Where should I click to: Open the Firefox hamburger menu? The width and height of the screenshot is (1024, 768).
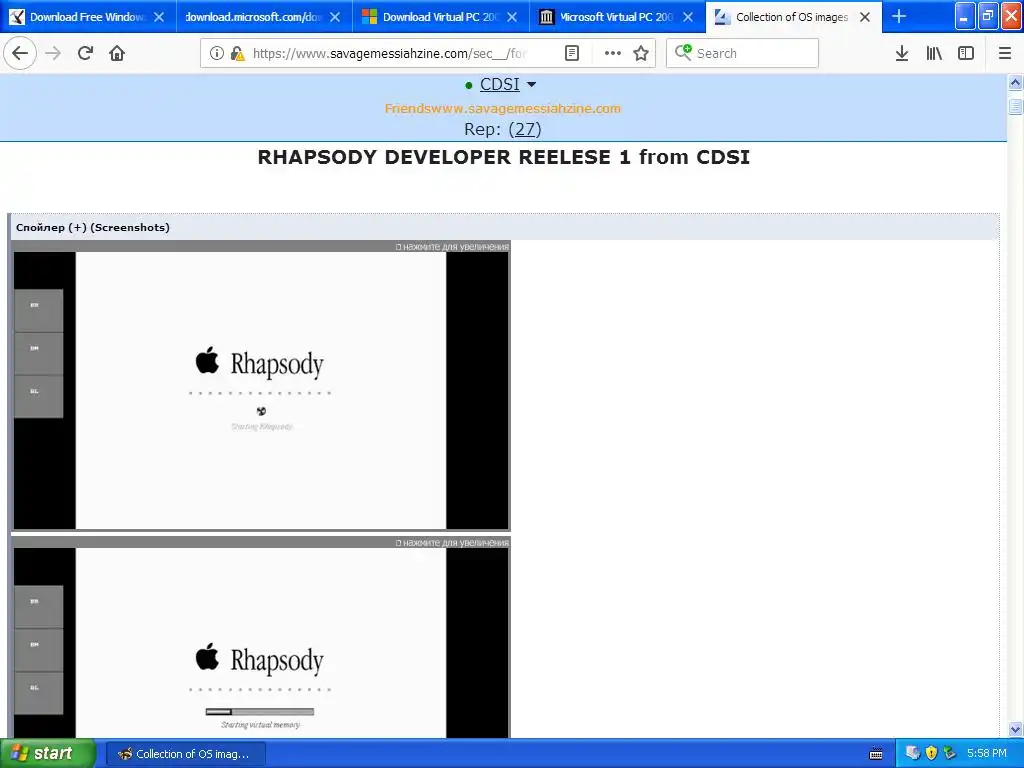point(1005,53)
